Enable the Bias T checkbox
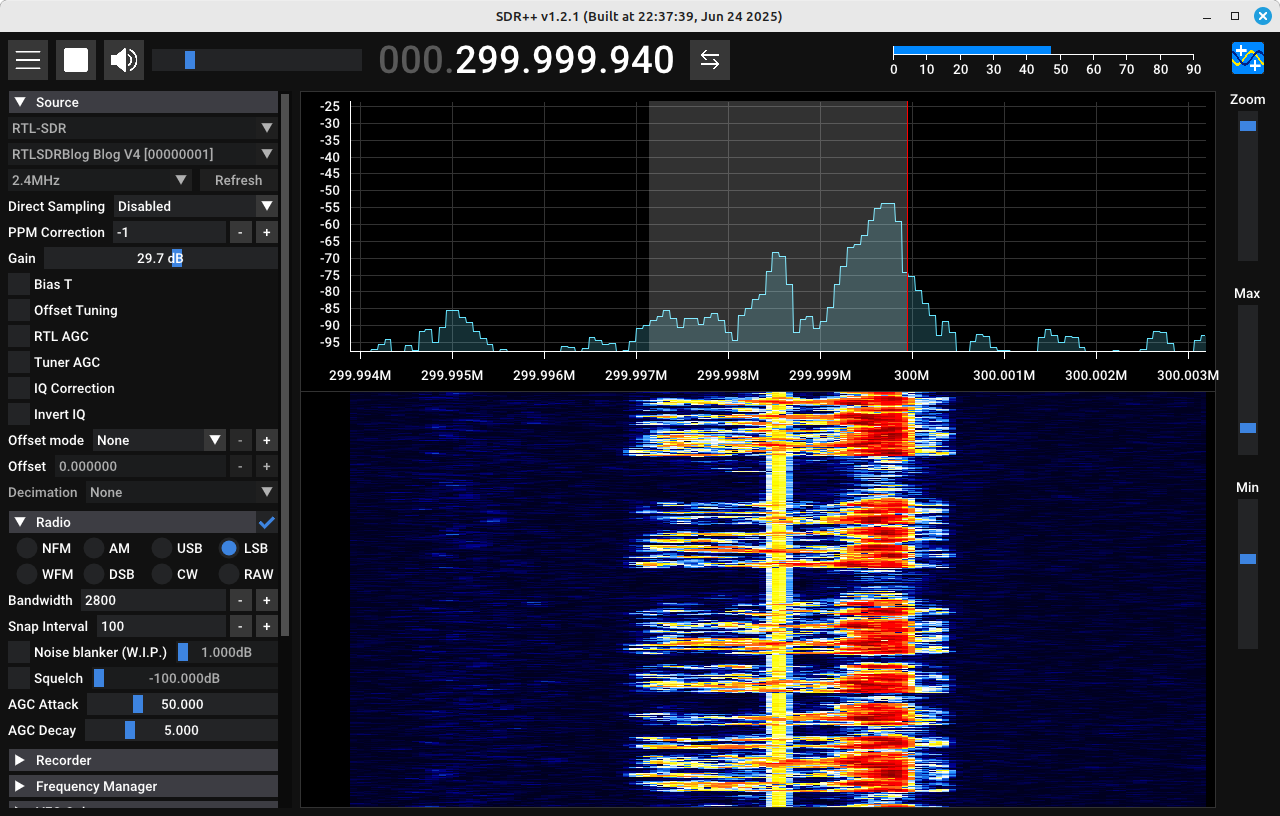Screen dimensions: 1280x816 click(x=19, y=284)
